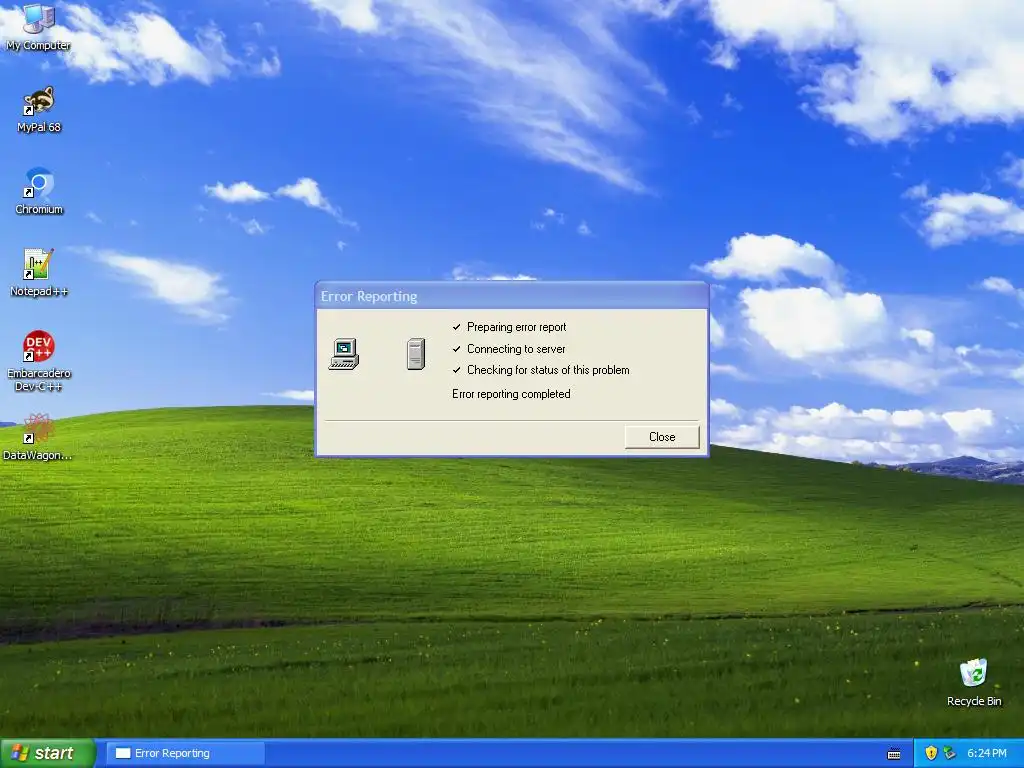The width and height of the screenshot is (1024, 768).
Task: Click the on-screen keyboard taskbar icon
Action: pyautogui.click(x=894, y=754)
